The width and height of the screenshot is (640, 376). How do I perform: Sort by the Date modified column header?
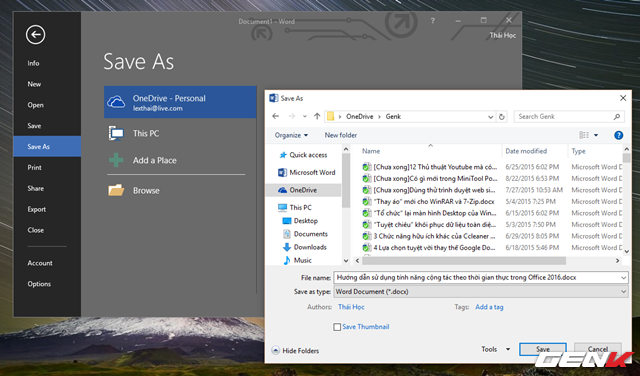pos(526,151)
